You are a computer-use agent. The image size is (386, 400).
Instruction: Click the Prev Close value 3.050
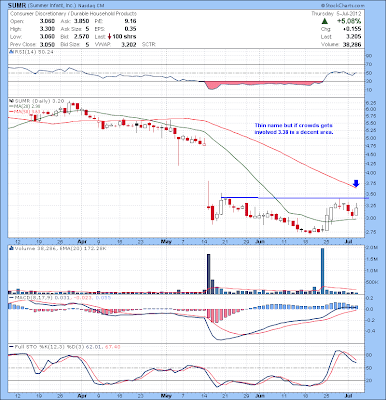tap(47, 44)
